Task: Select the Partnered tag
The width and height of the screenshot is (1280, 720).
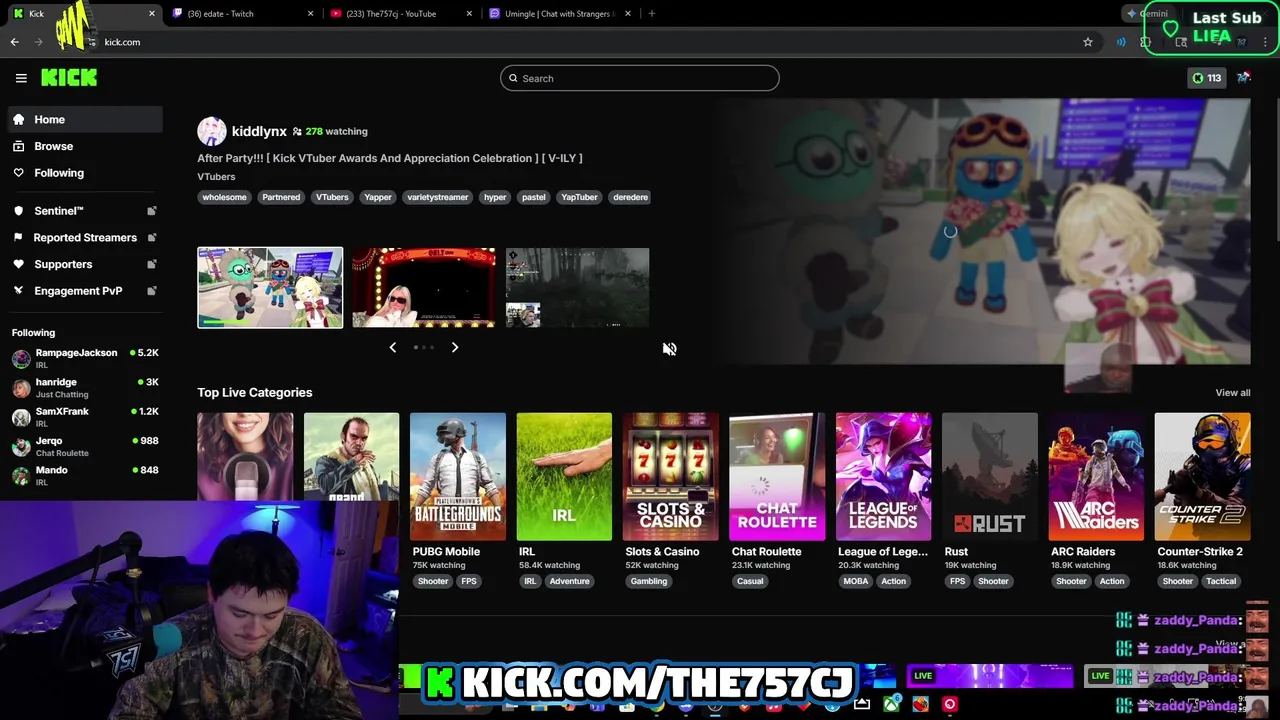Action: [x=281, y=197]
